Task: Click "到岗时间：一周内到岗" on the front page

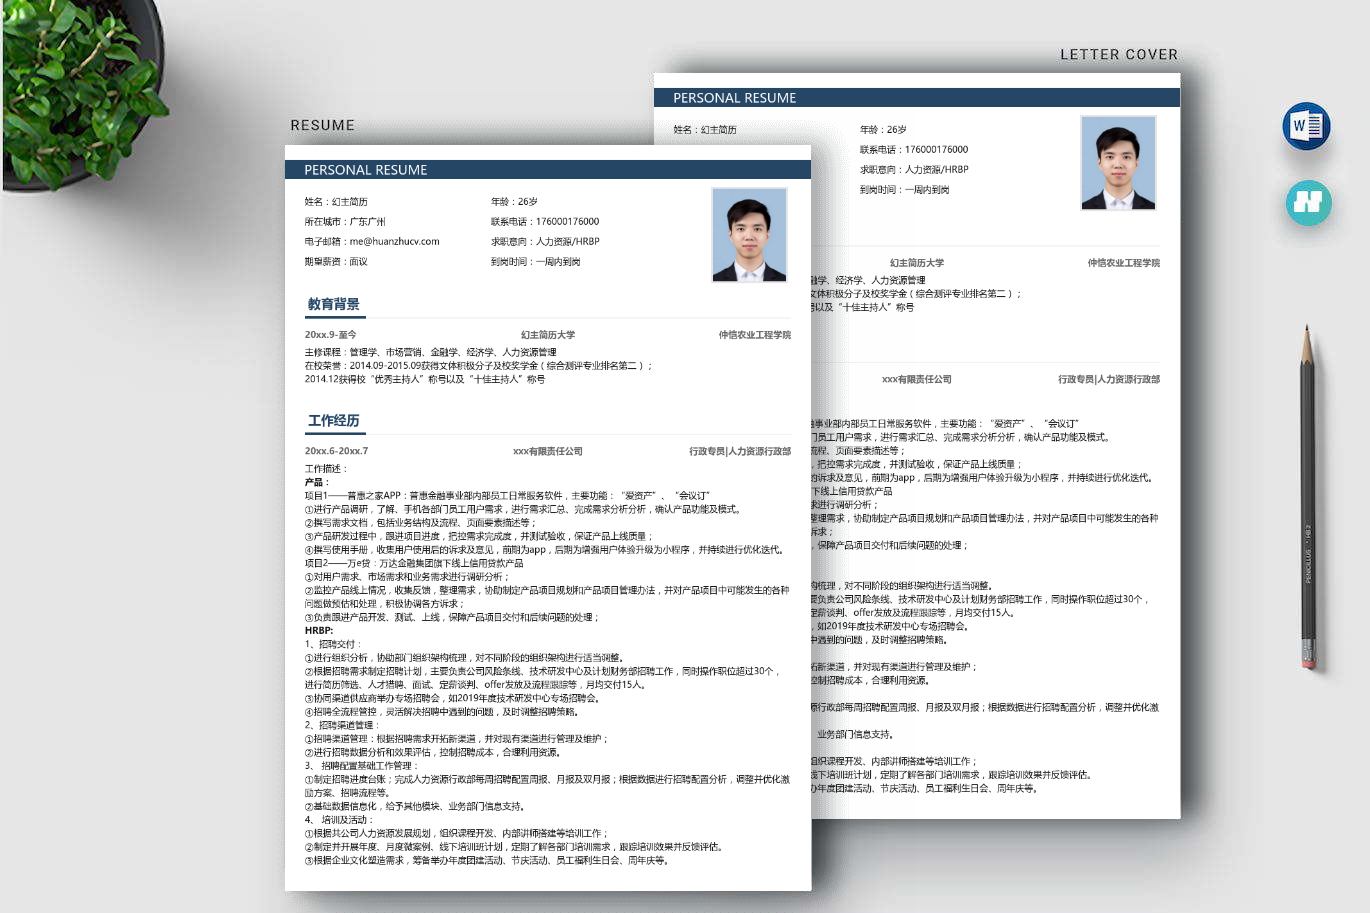Action: click(535, 262)
